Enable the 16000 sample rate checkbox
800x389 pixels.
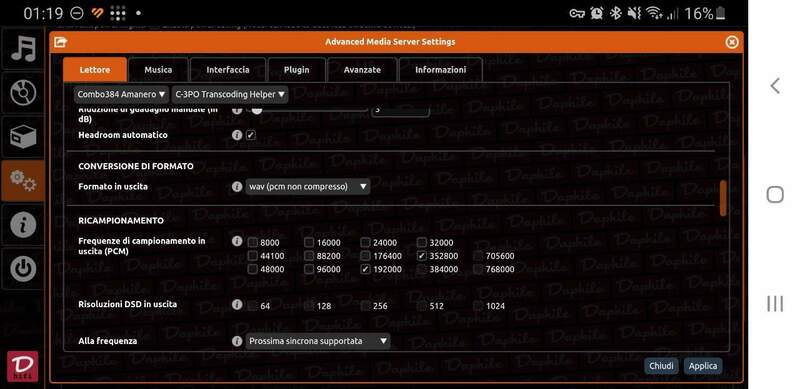point(309,242)
